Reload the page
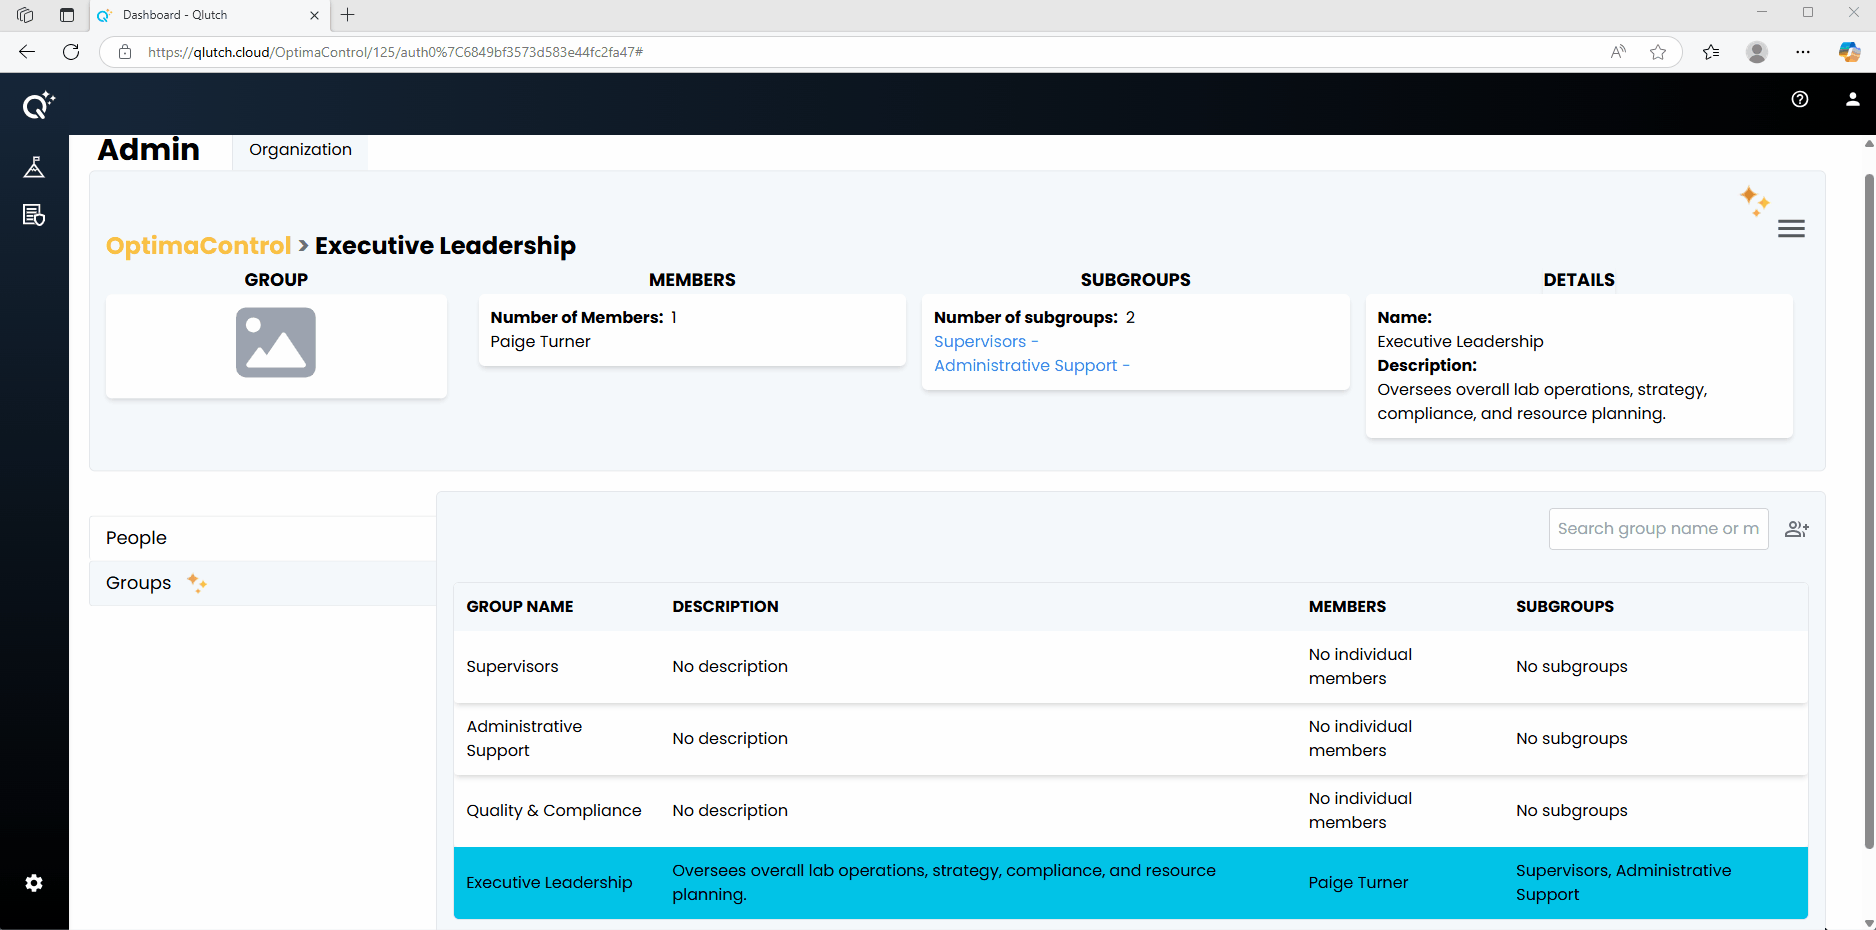The width and height of the screenshot is (1876, 930). pyautogui.click(x=71, y=52)
